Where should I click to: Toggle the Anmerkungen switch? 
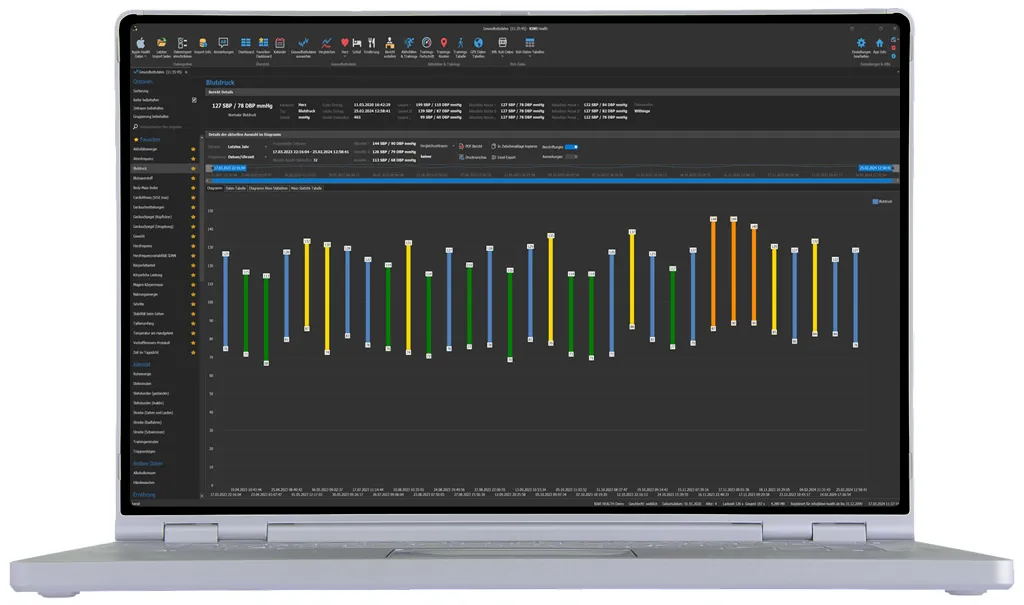coord(571,157)
